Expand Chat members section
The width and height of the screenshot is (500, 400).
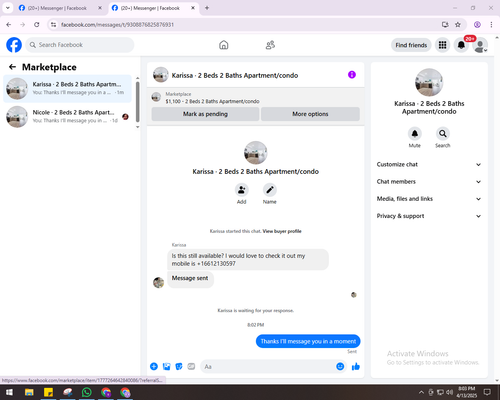(429, 182)
